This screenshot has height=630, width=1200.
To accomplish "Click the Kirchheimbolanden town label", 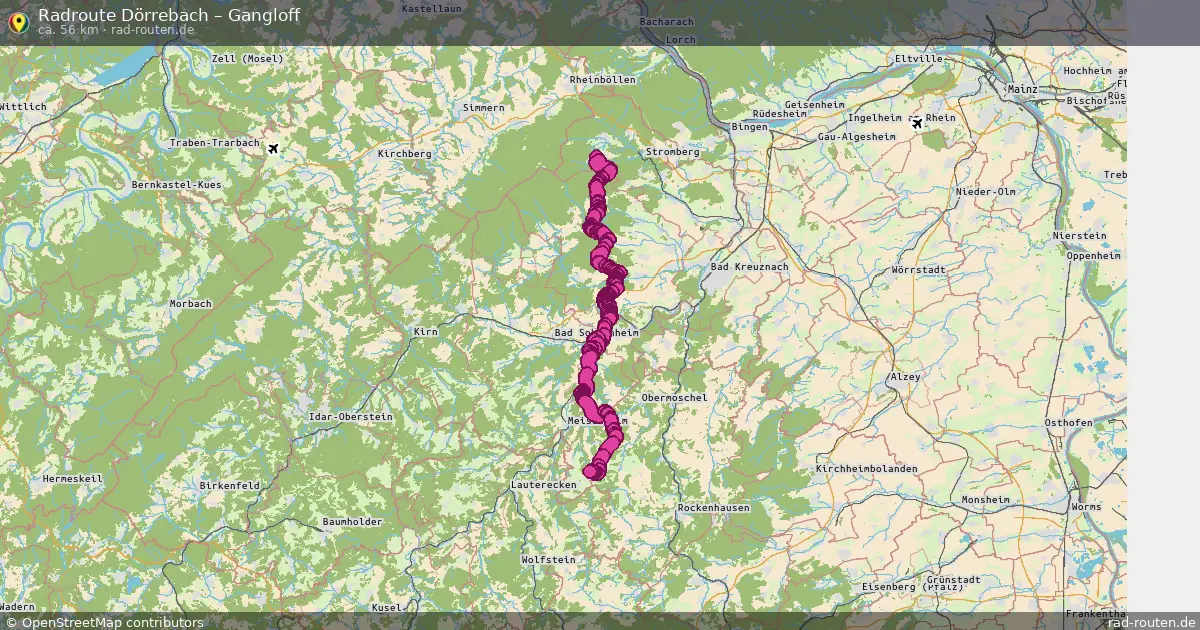I will click(x=869, y=468).
